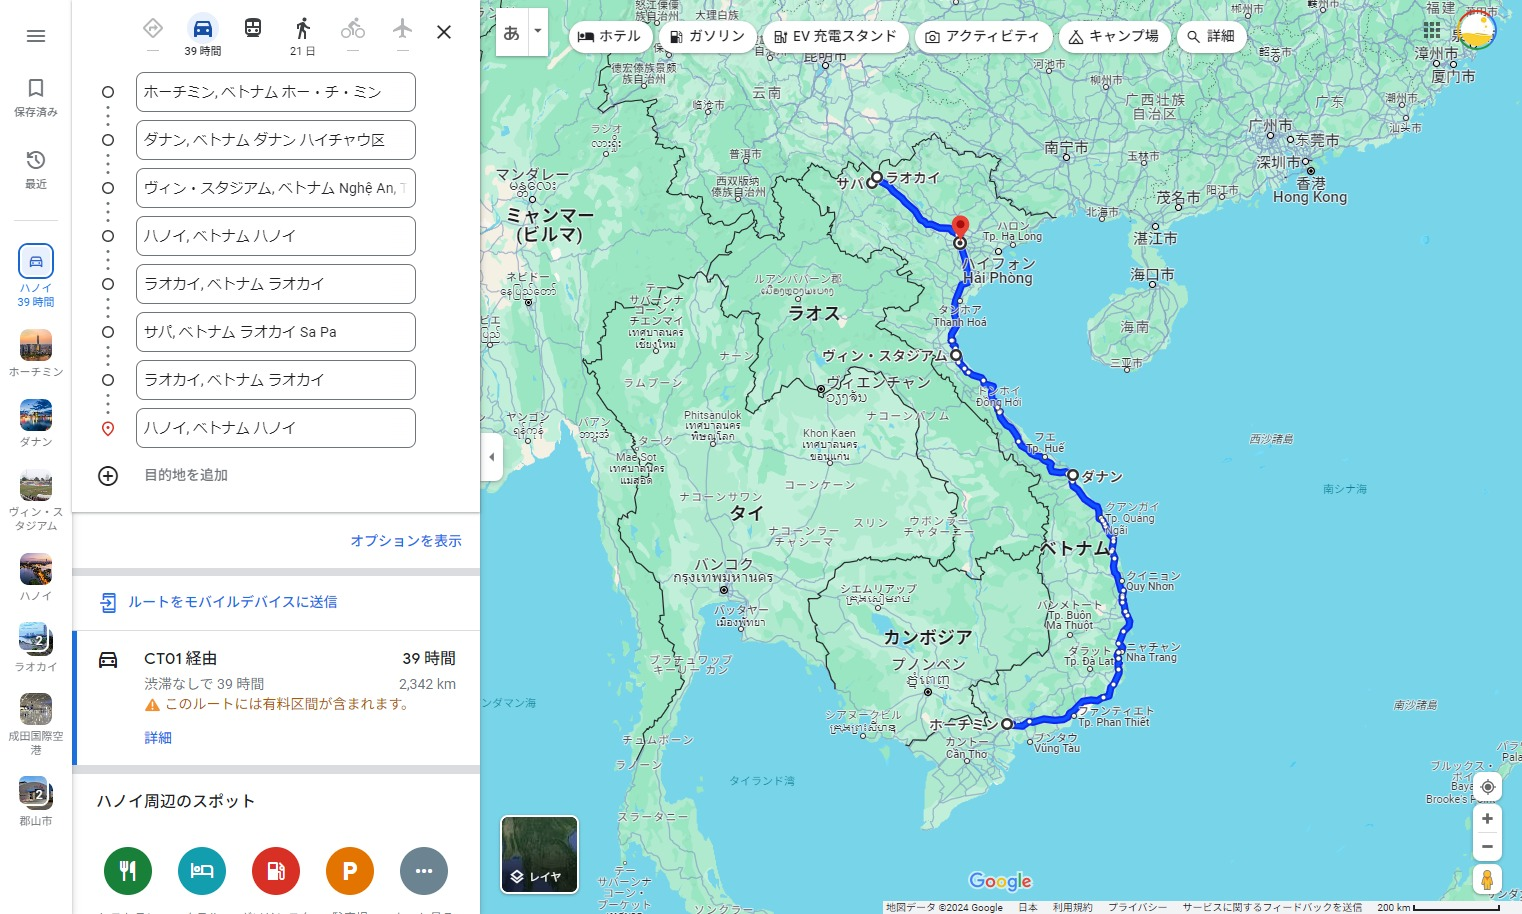Click the send-to-mobile device icon
The image size is (1522, 914).
(x=108, y=602)
